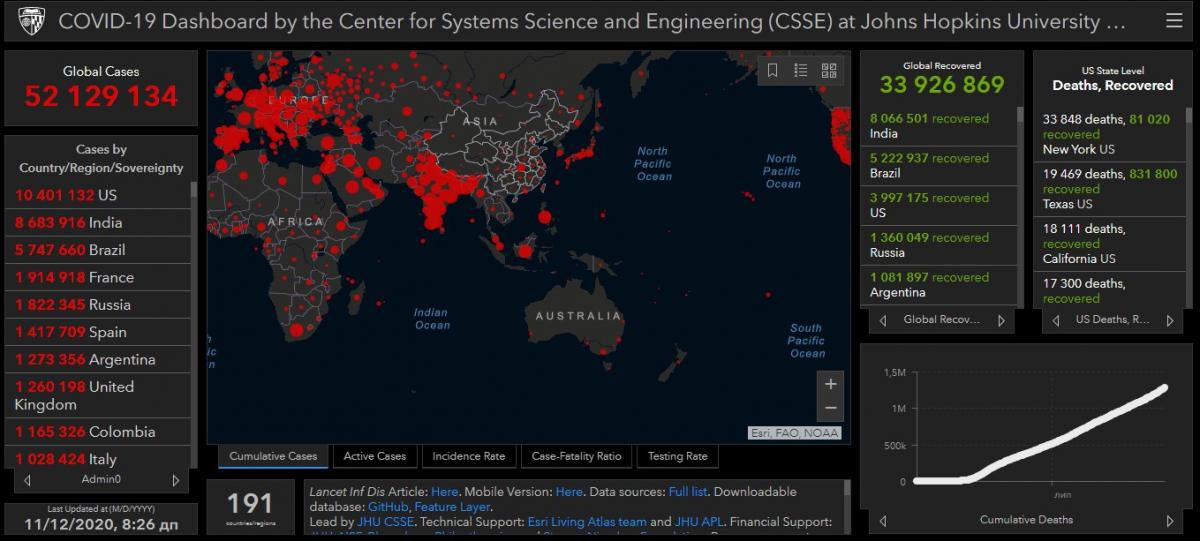This screenshot has width=1200, height=541.
Task: Select United Kingdom in cases list
Action: click(98, 395)
